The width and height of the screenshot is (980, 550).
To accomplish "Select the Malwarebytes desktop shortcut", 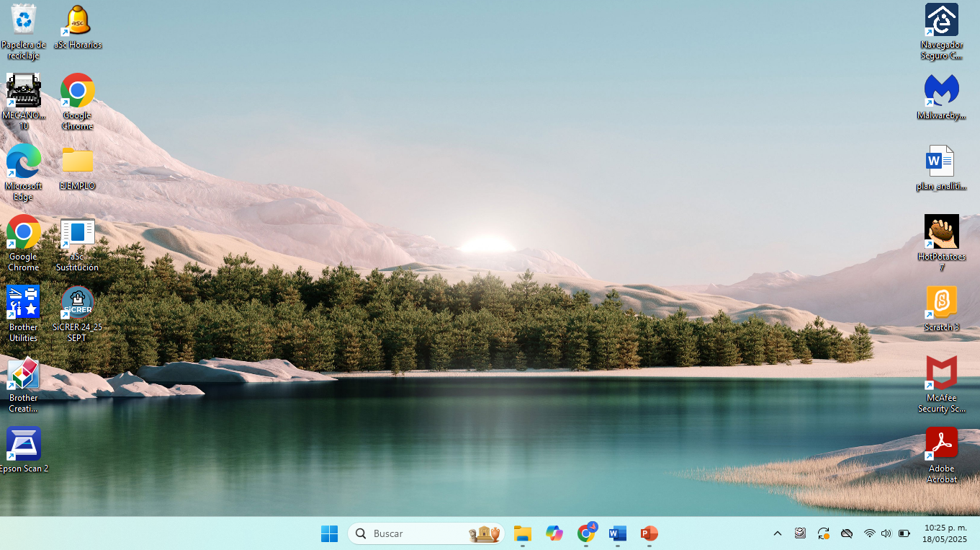I will (x=941, y=98).
